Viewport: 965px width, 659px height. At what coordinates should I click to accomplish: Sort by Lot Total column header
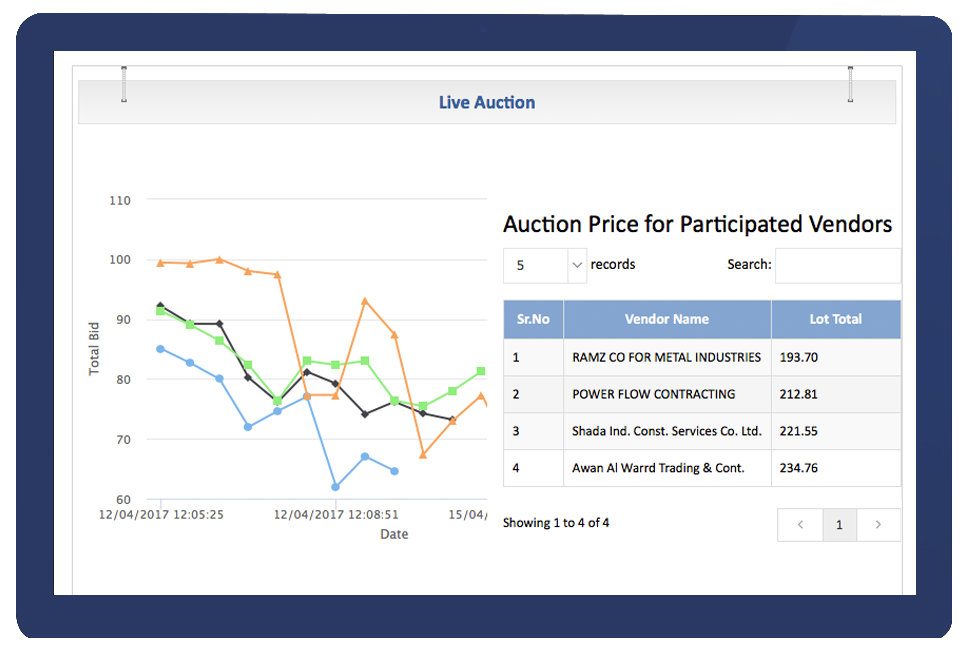pos(835,319)
